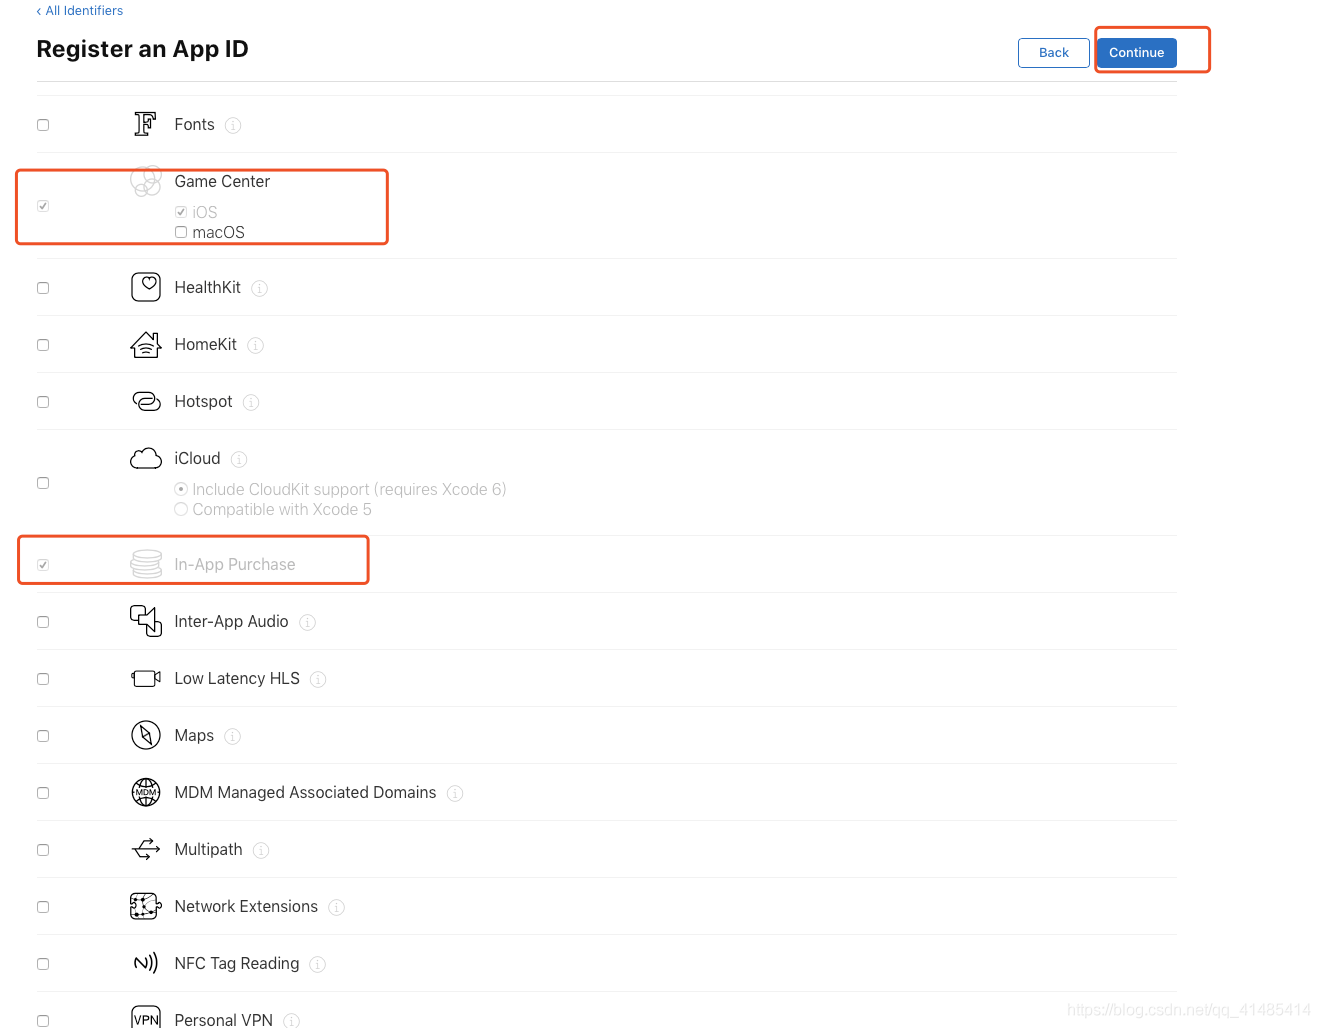Click the "Register an App ID" heading
Viewport: 1320px width, 1028px height.
tap(143, 49)
